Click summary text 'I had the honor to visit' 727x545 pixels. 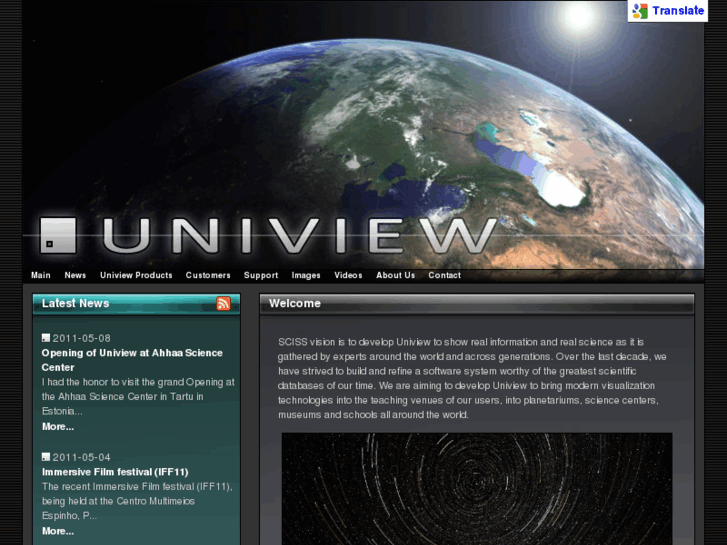138,397
